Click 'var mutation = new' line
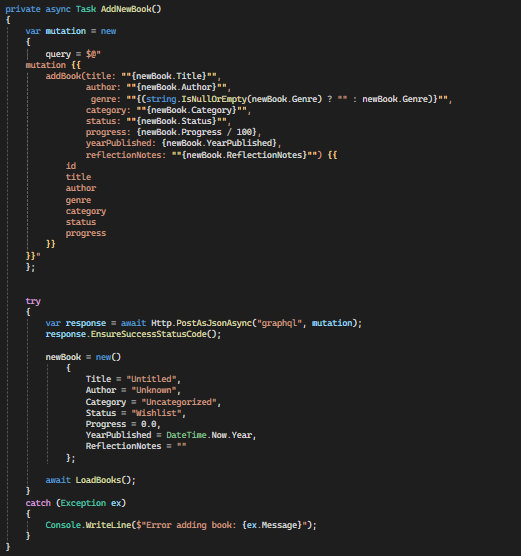The image size is (521, 556). point(71,31)
